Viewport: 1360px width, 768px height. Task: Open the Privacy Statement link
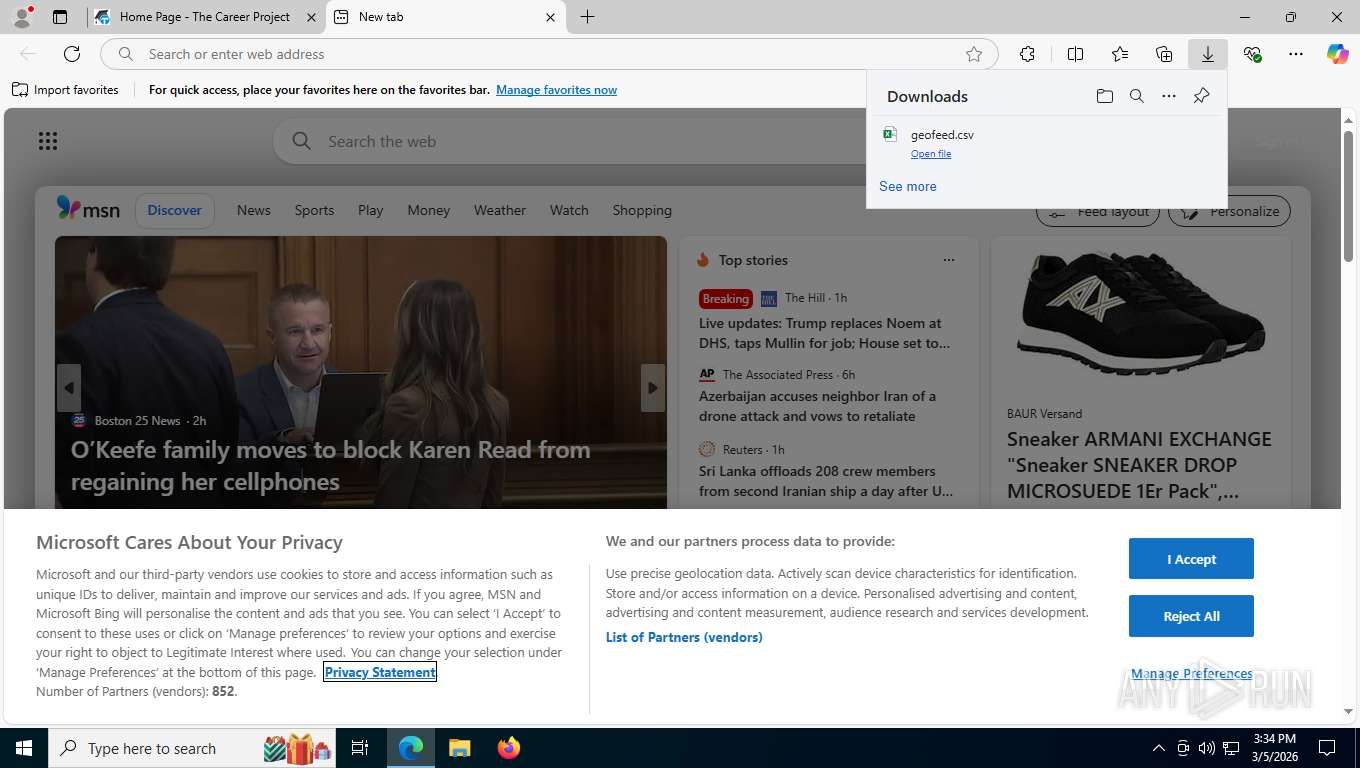(x=380, y=672)
